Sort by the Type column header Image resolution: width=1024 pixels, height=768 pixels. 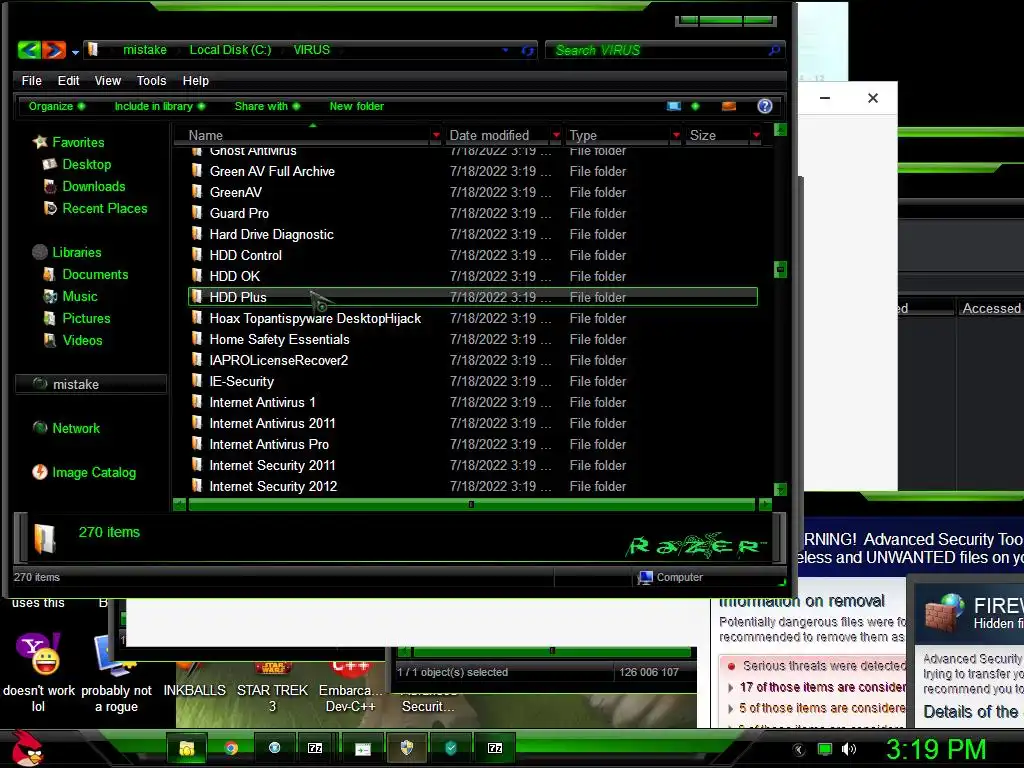583,135
